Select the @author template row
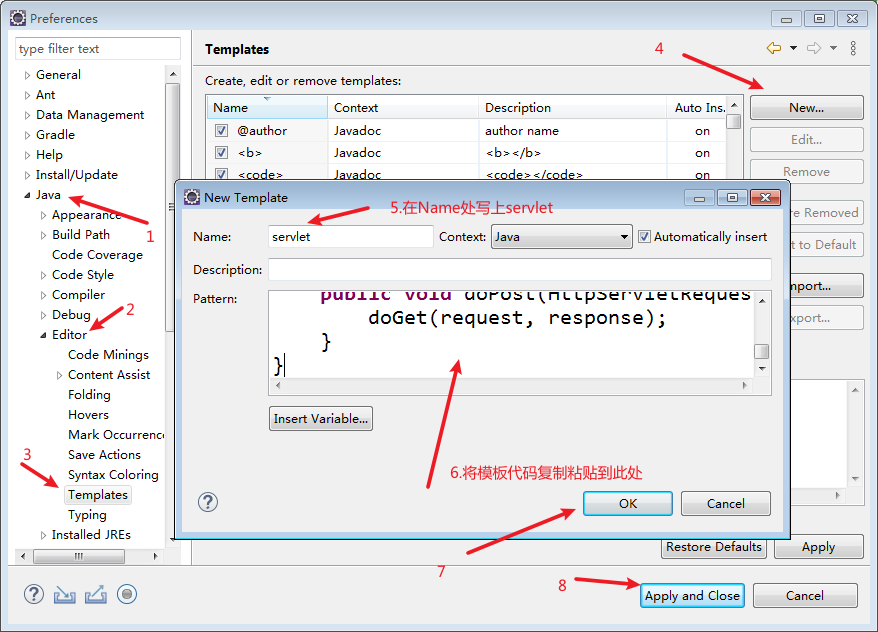This screenshot has width=878, height=632. pos(466,131)
